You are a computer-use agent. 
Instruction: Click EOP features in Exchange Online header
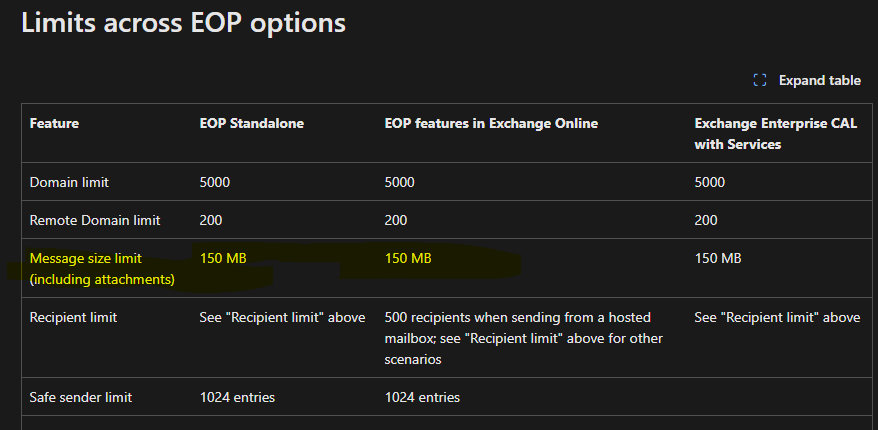coord(491,124)
